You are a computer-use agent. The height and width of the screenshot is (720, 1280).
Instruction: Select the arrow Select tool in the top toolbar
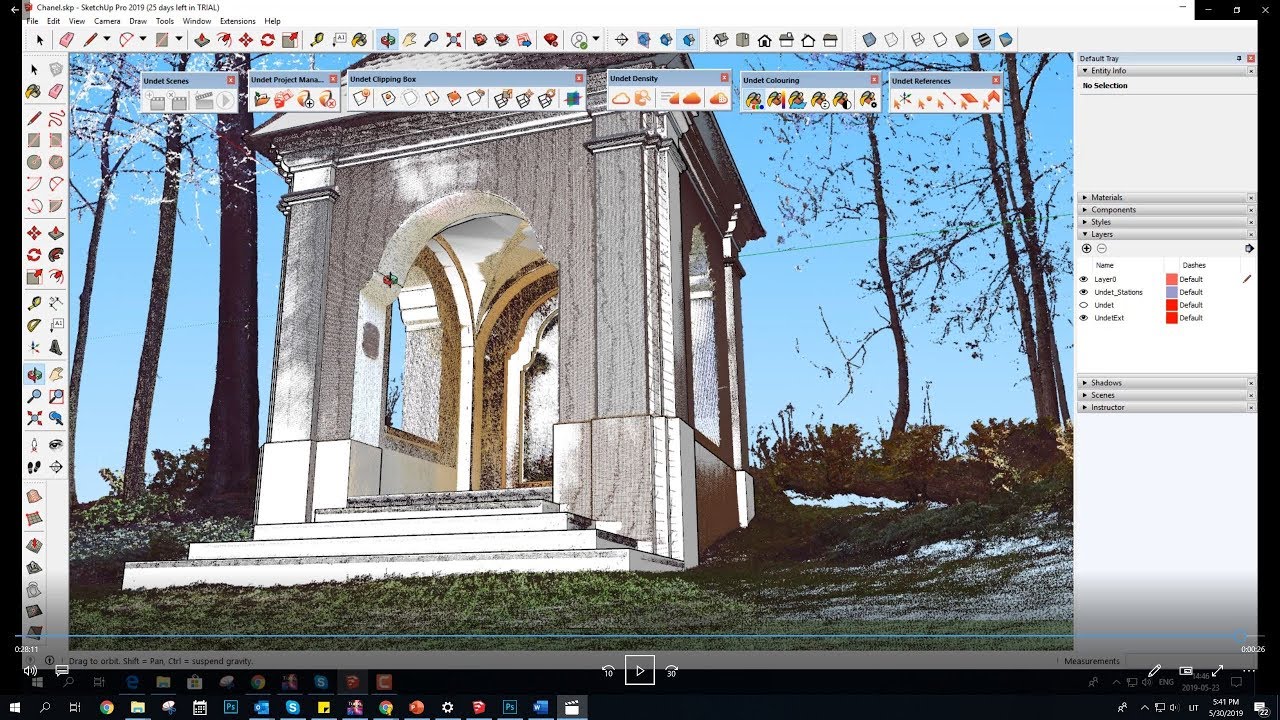pos(40,40)
